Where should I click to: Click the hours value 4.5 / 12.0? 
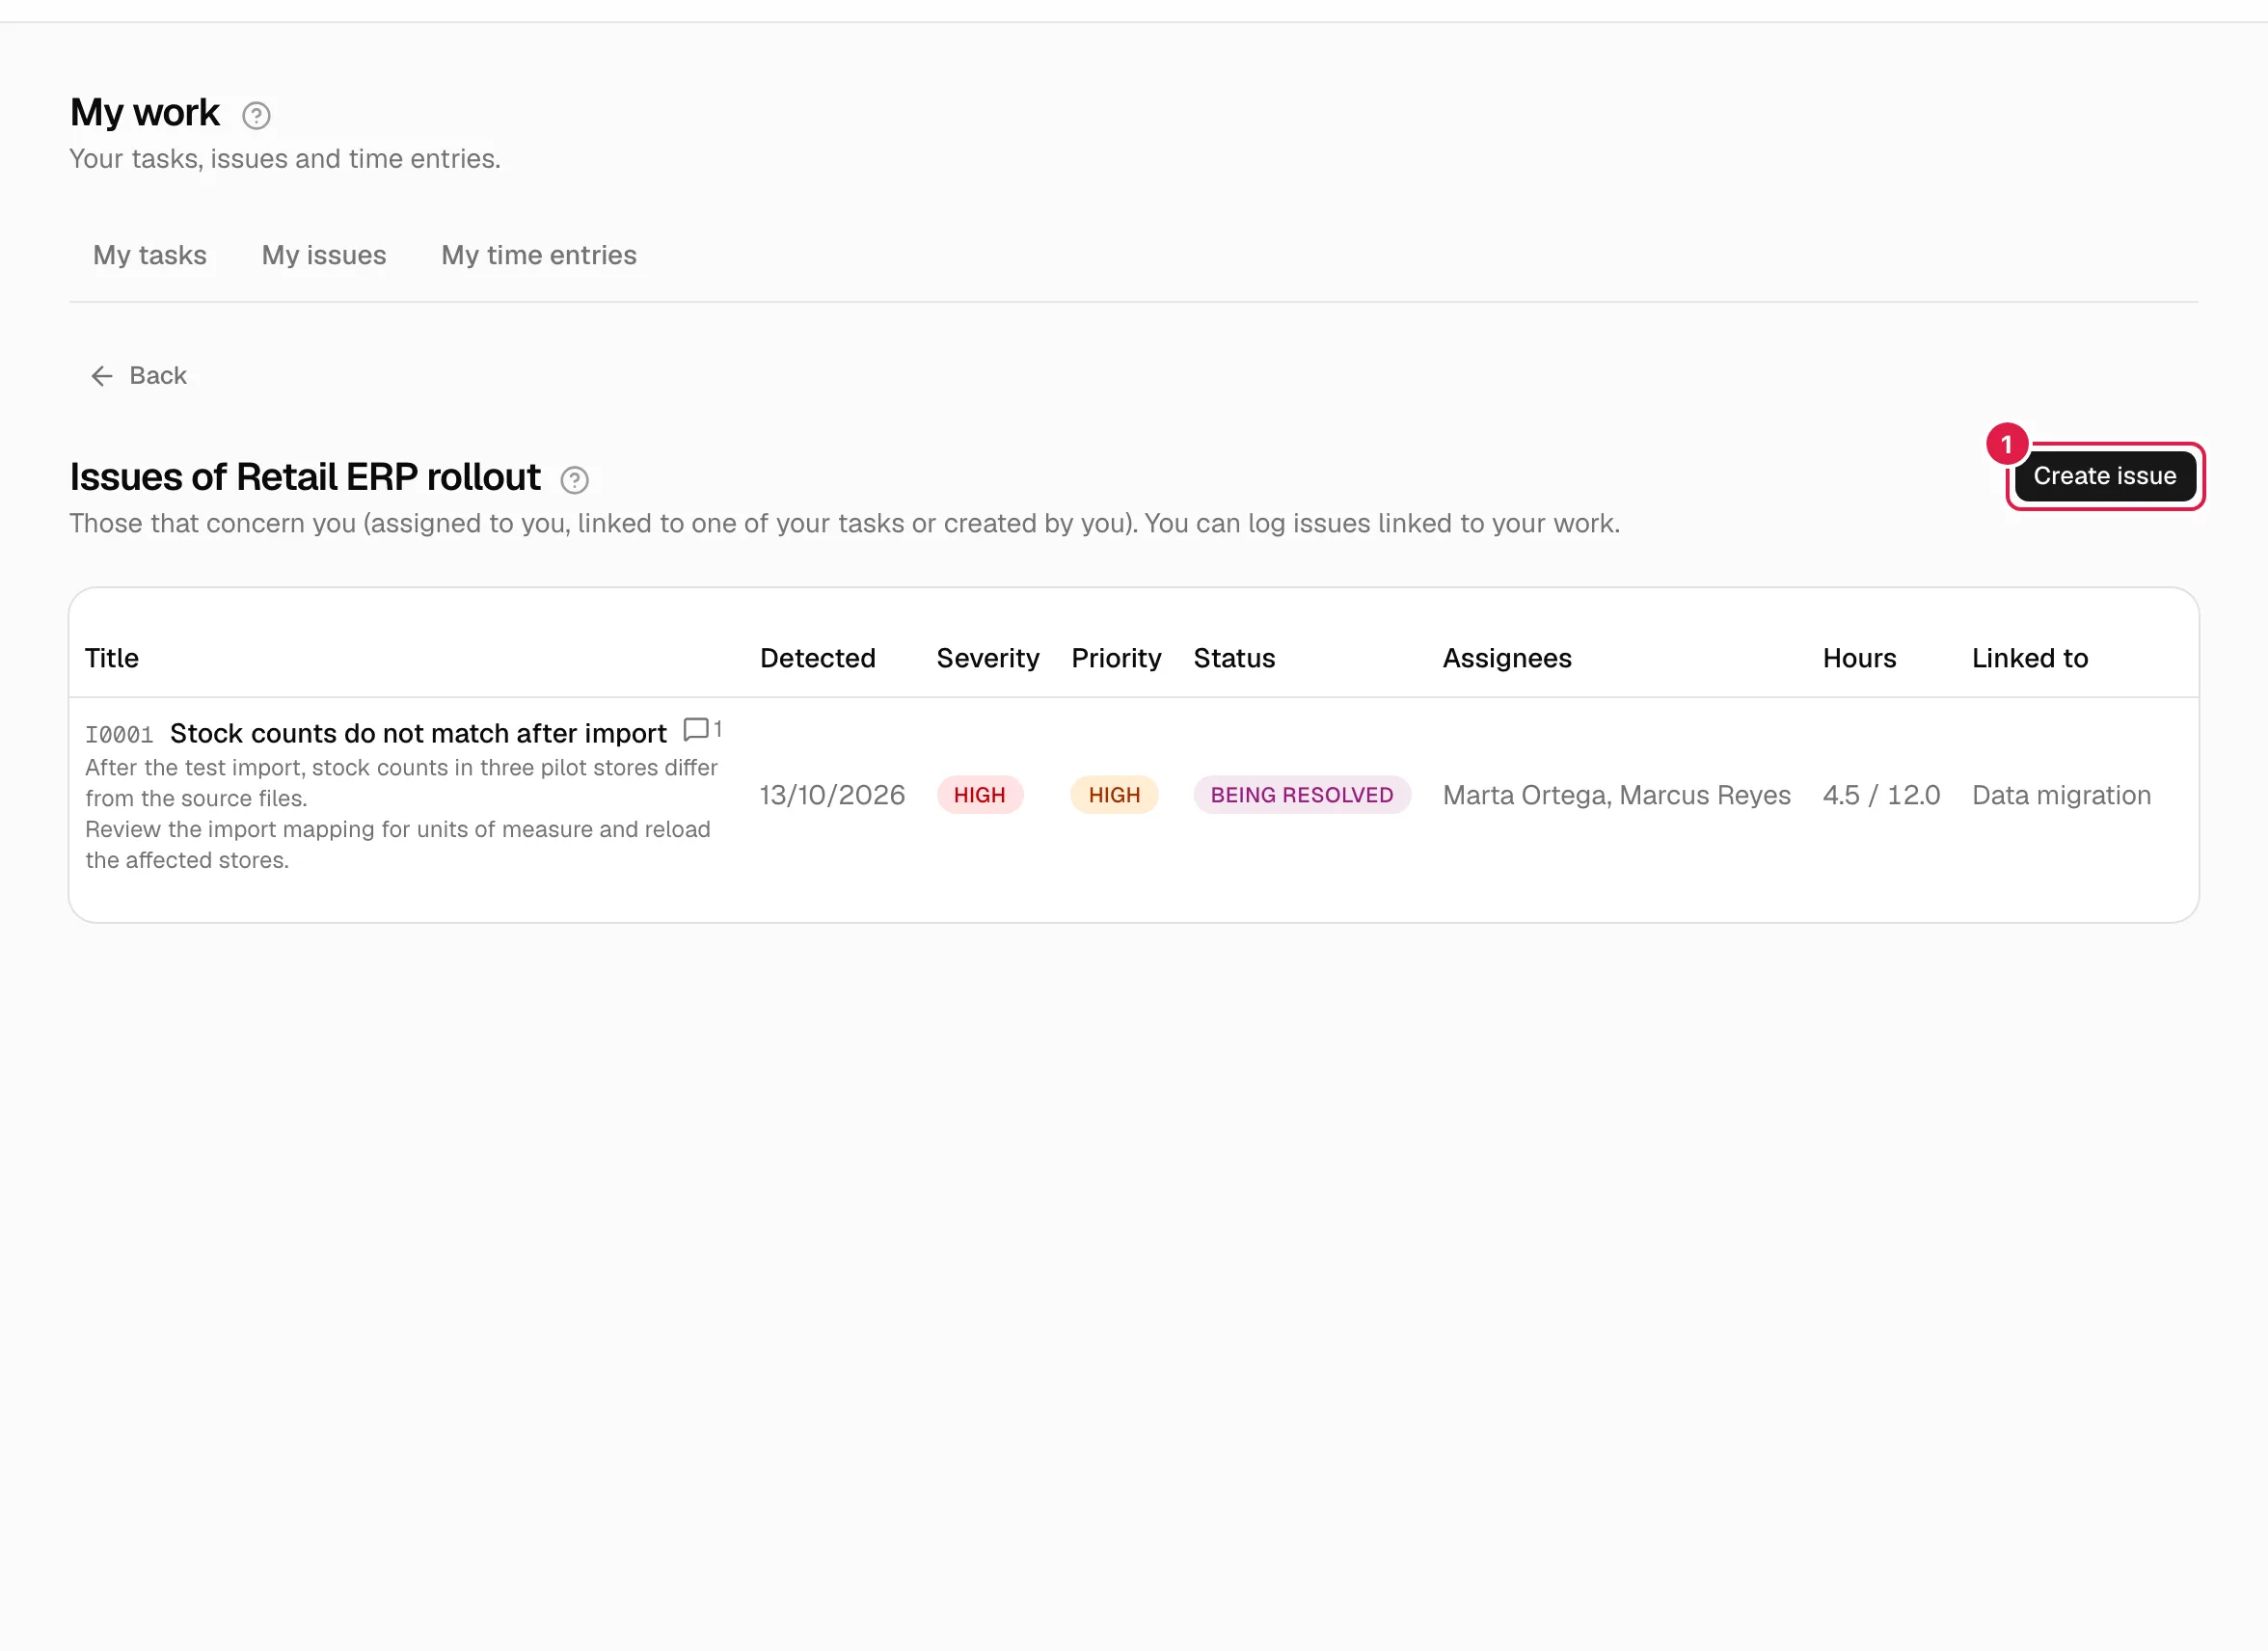tap(1882, 795)
